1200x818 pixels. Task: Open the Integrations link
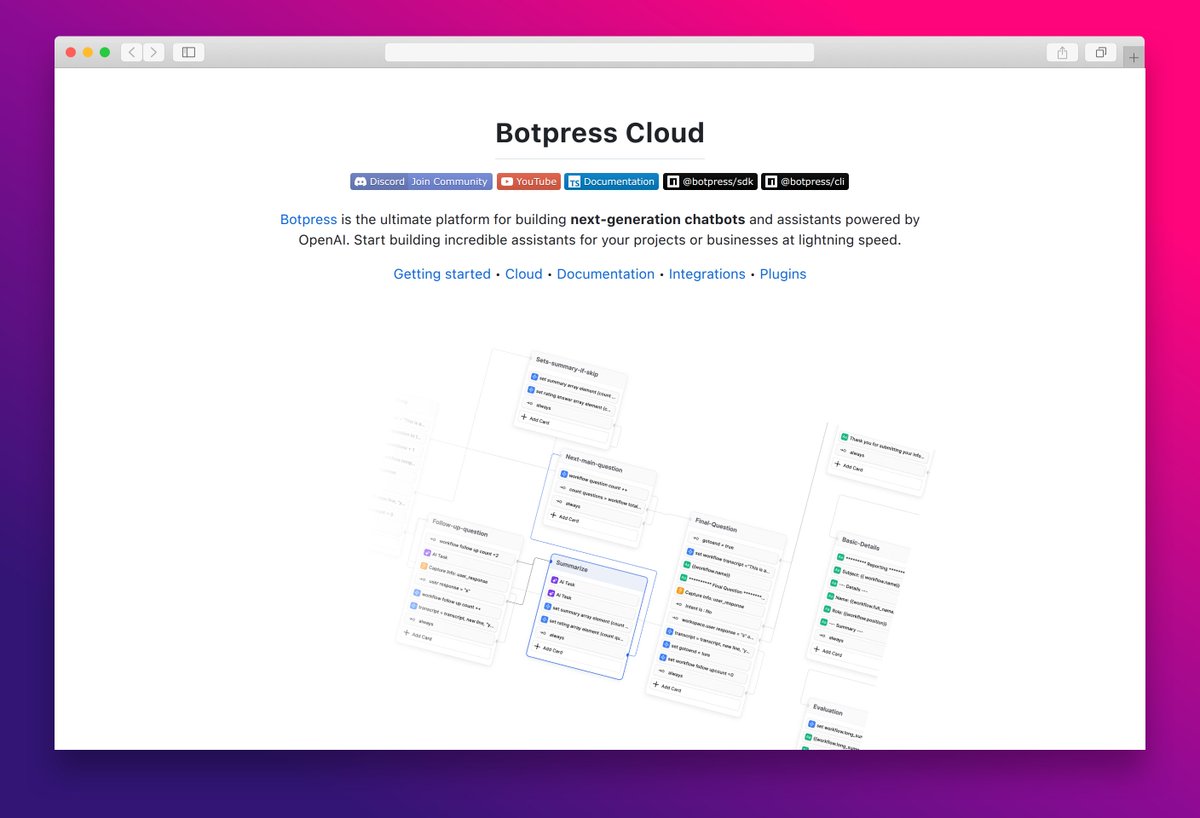click(707, 273)
